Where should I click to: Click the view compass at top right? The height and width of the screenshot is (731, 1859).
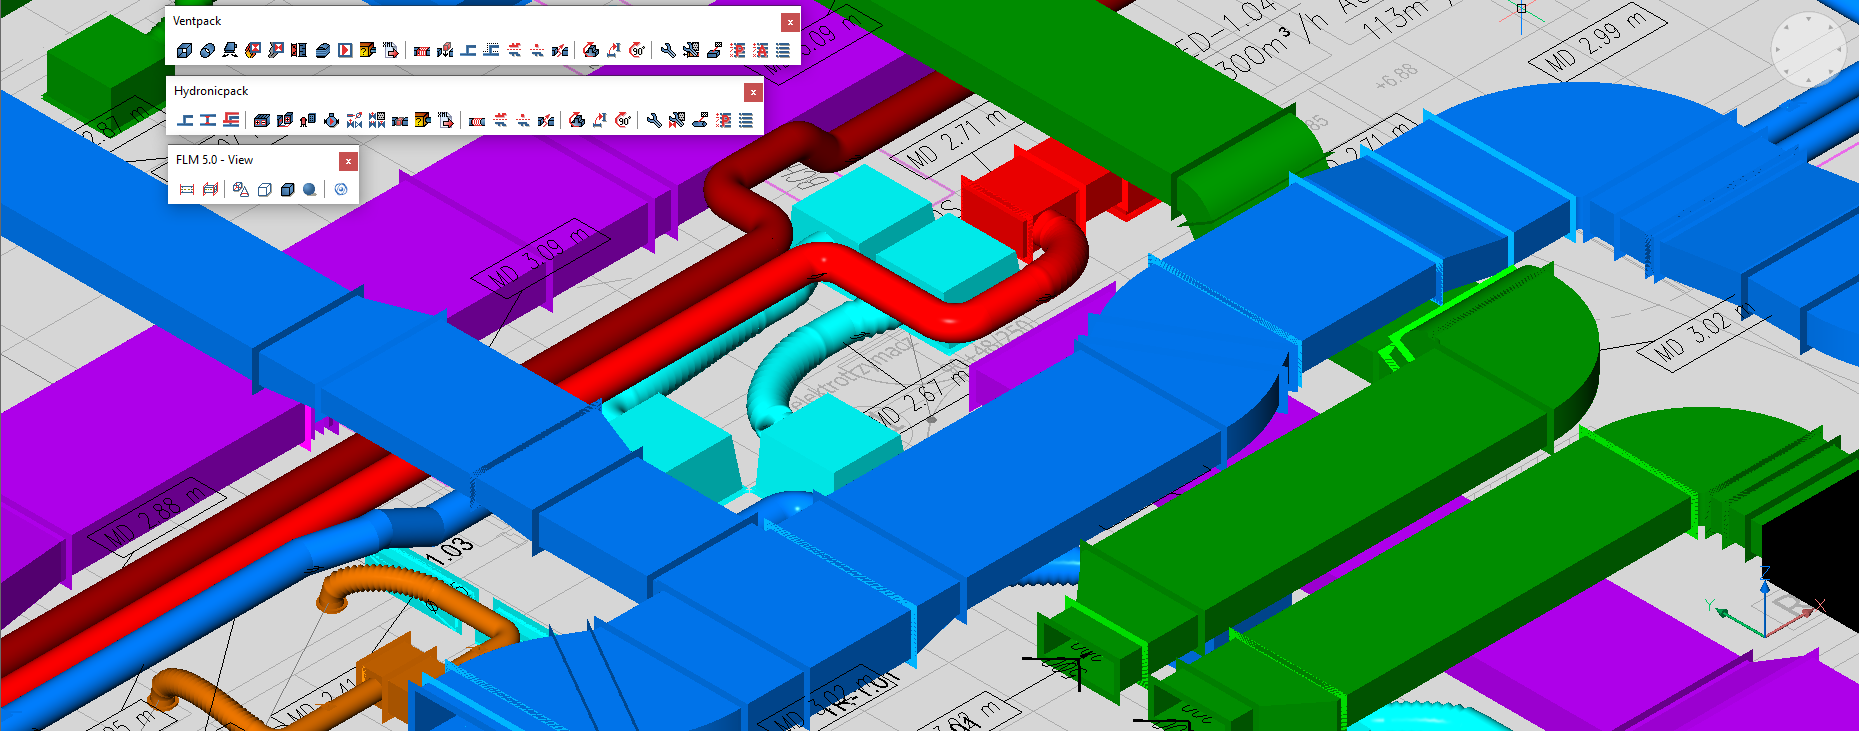point(1807,49)
